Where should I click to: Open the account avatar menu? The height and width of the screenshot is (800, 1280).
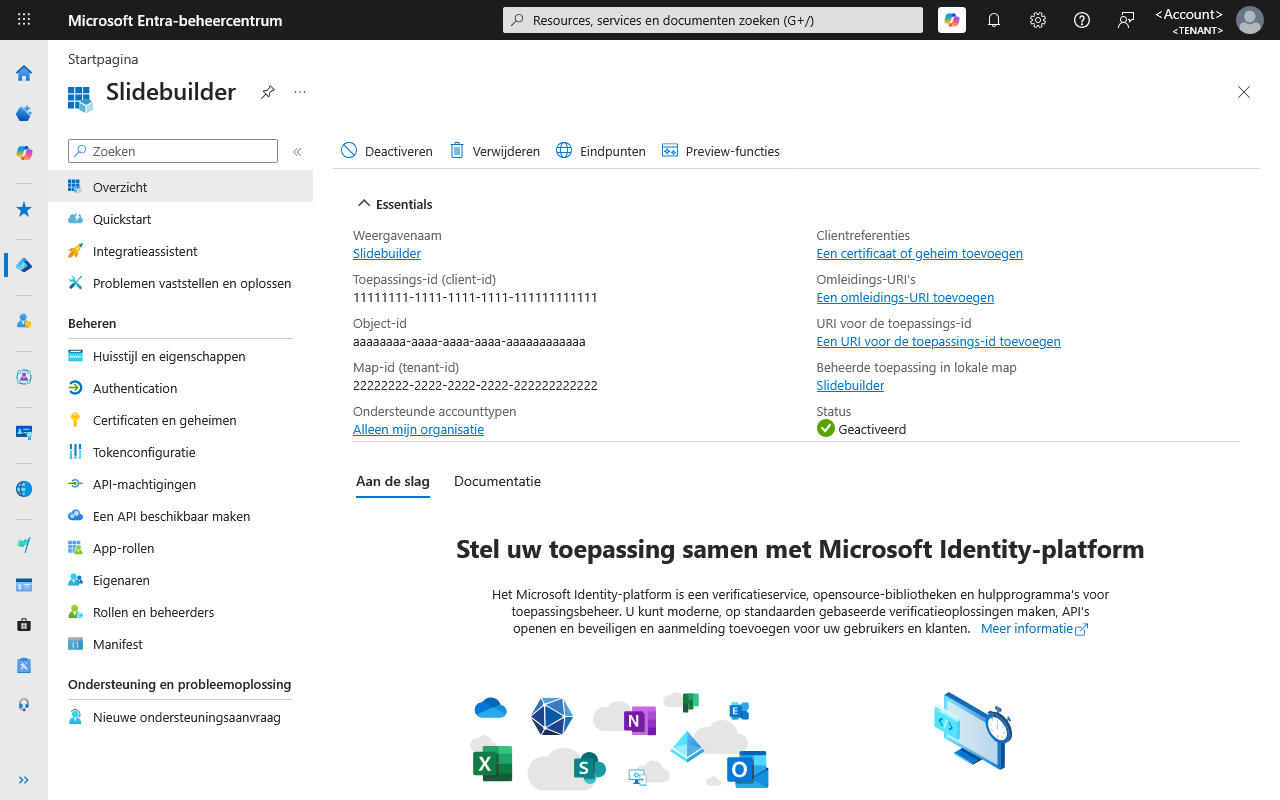click(1250, 20)
